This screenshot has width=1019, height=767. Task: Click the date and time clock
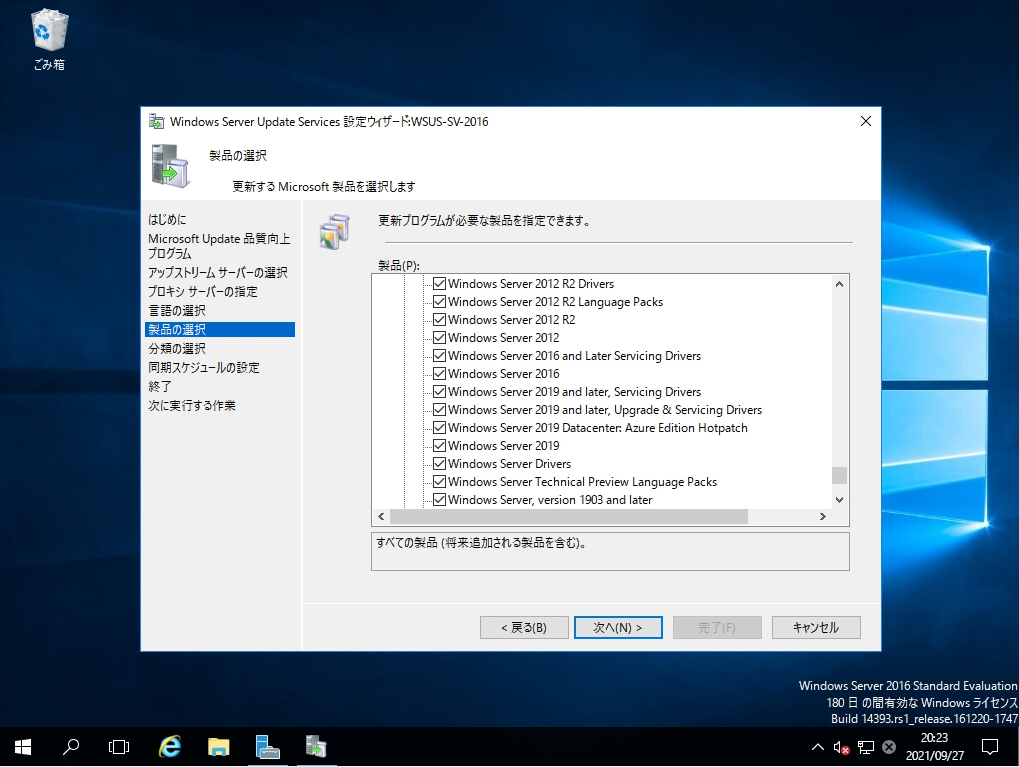[x=935, y=747]
